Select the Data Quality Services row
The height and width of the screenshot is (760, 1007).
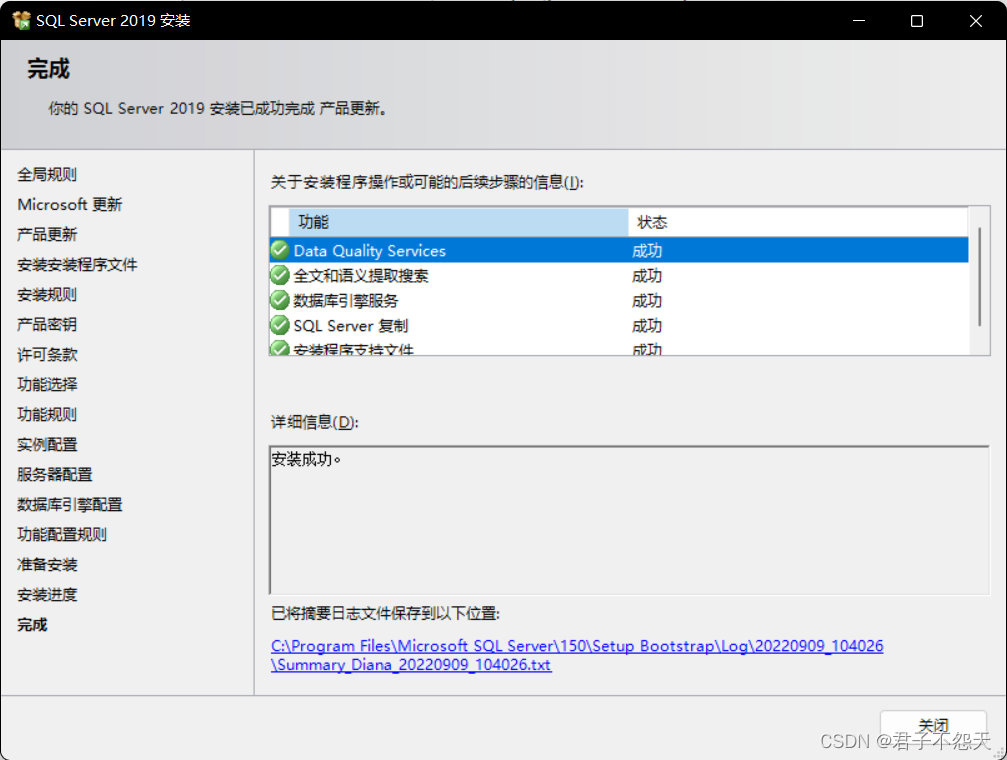(619, 250)
